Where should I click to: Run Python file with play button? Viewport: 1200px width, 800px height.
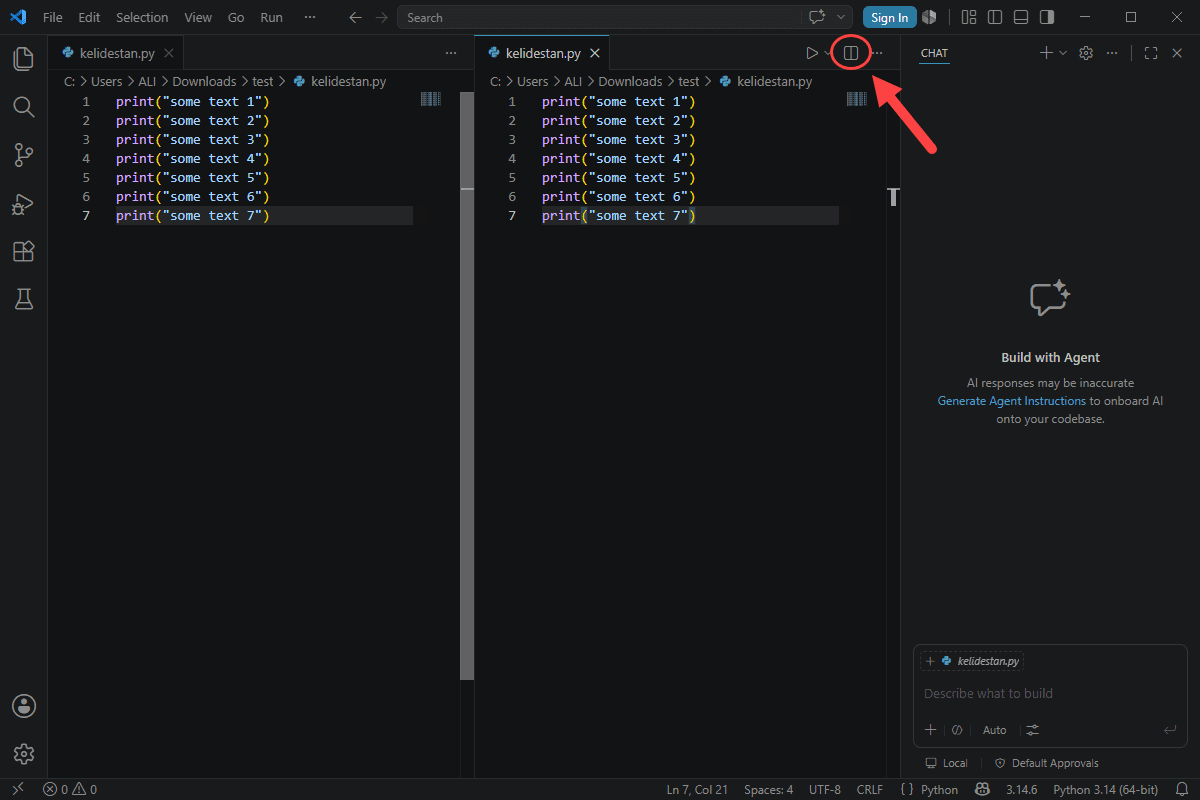pos(811,53)
